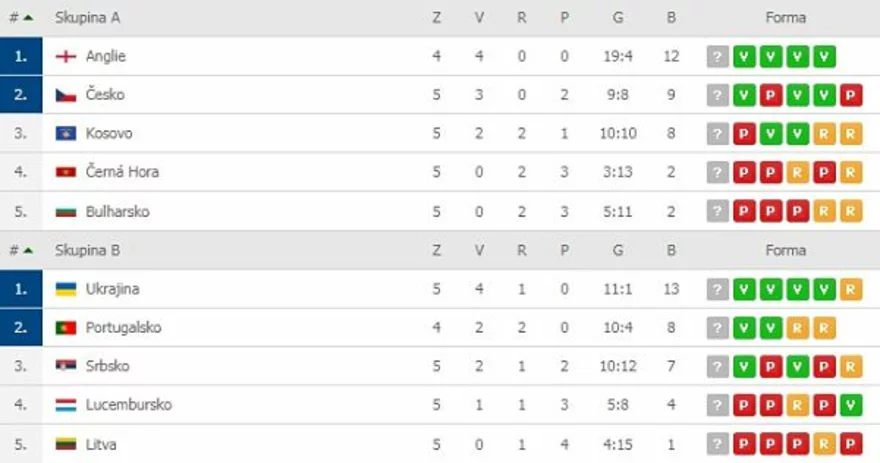Click the Portugal flag icon
This screenshot has height=463, width=880.
pos(66,328)
